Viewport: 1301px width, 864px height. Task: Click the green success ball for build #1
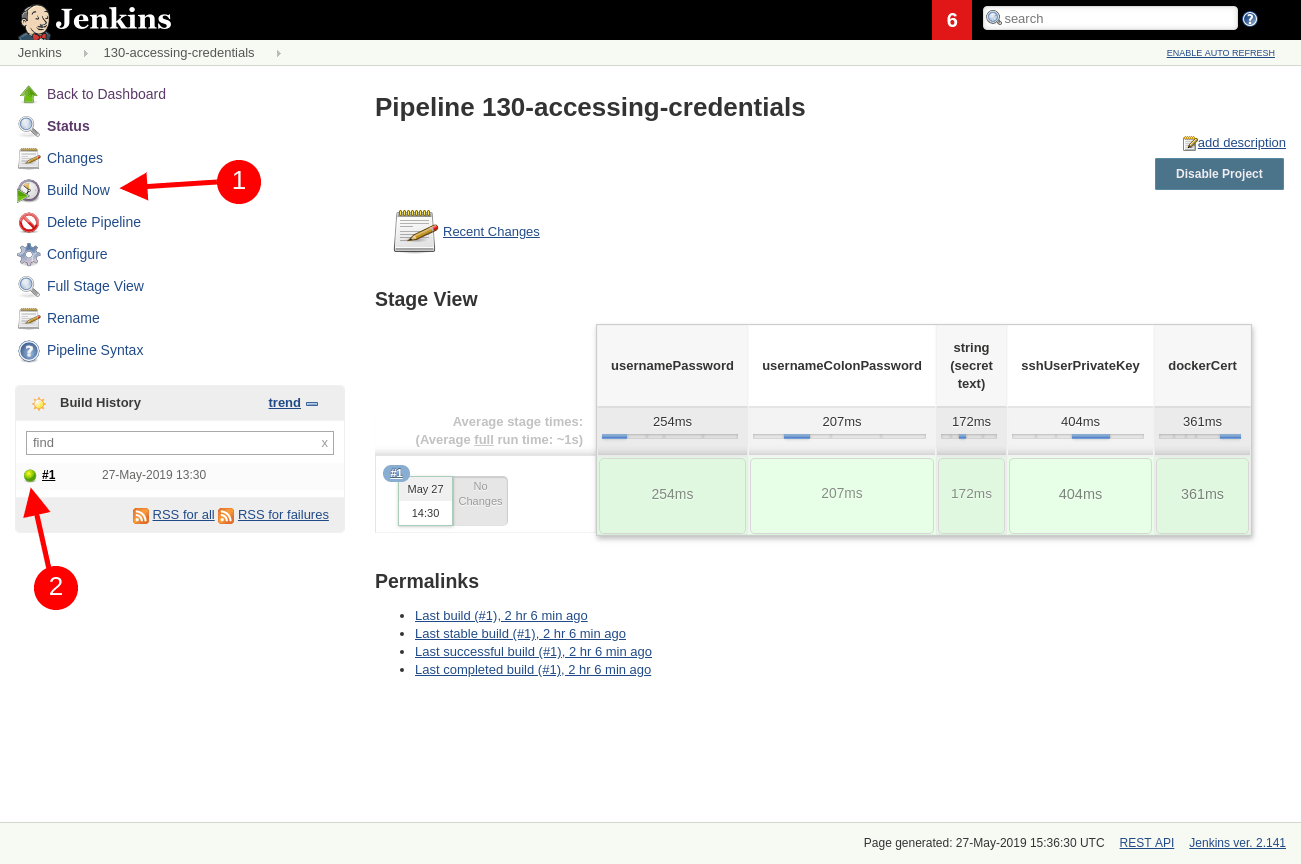(30, 476)
